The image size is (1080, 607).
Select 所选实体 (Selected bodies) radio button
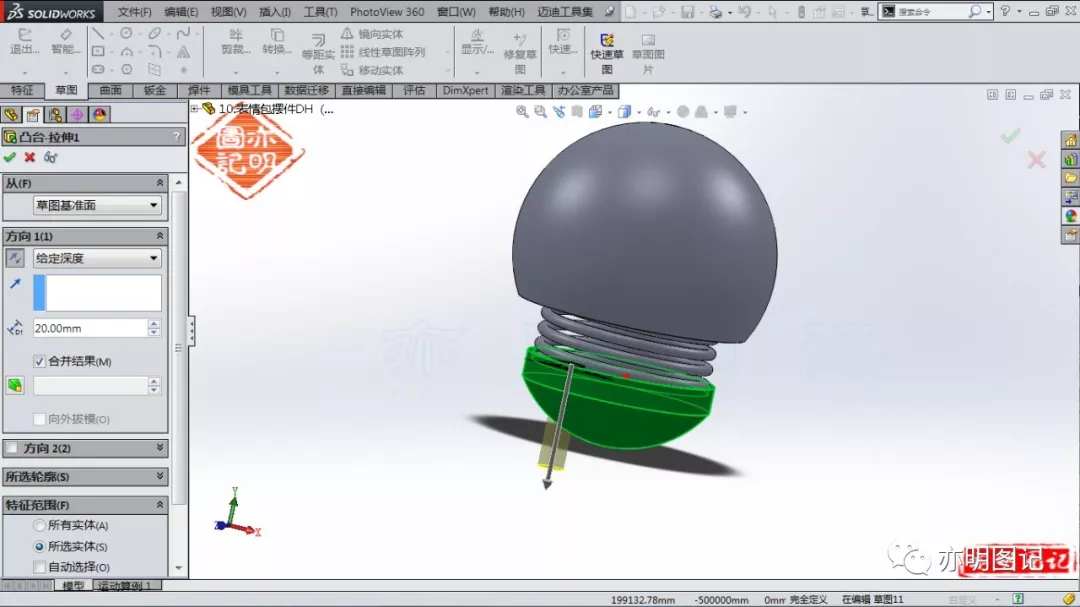pyautogui.click(x=39, y=546)
